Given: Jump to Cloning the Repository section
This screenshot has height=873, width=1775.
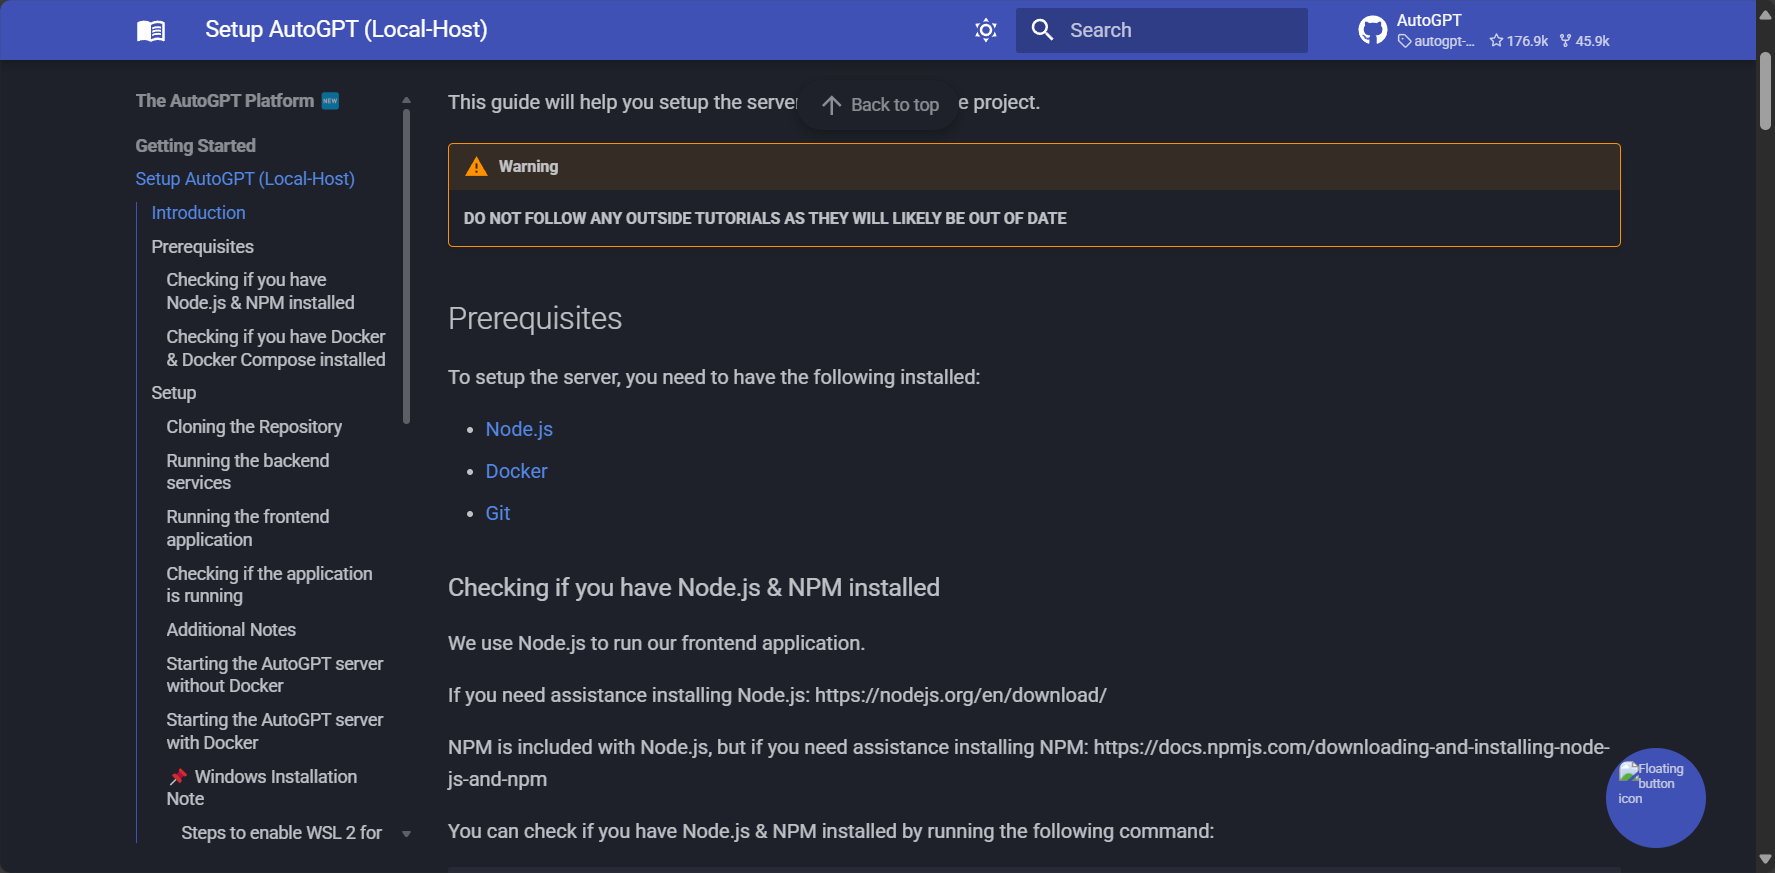Looking at the screenshot, I should [254, 427].
